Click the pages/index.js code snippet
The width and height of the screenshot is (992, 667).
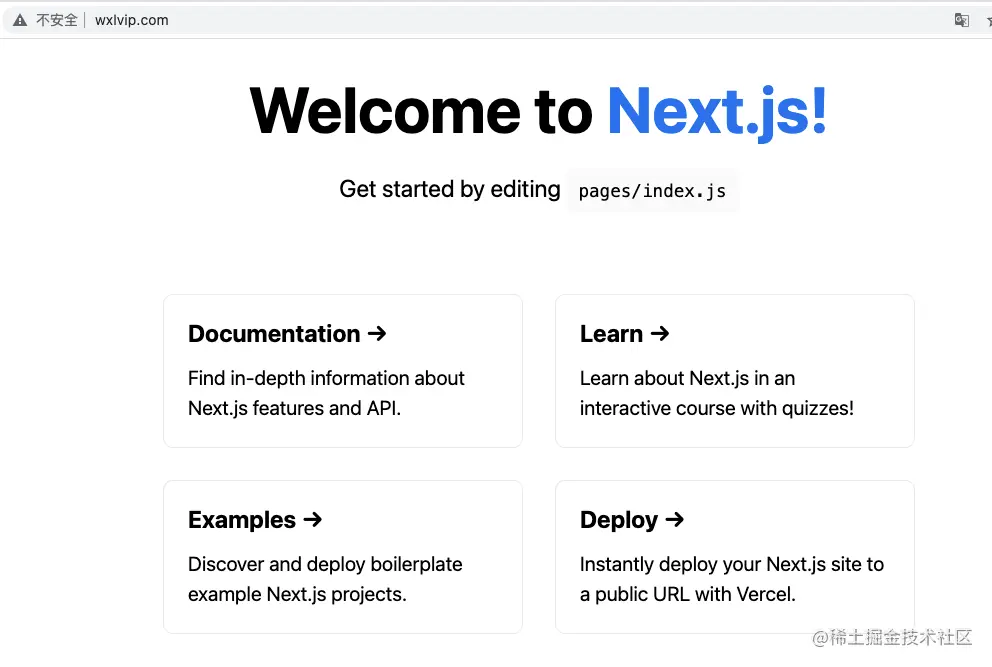tap(652, 190)
